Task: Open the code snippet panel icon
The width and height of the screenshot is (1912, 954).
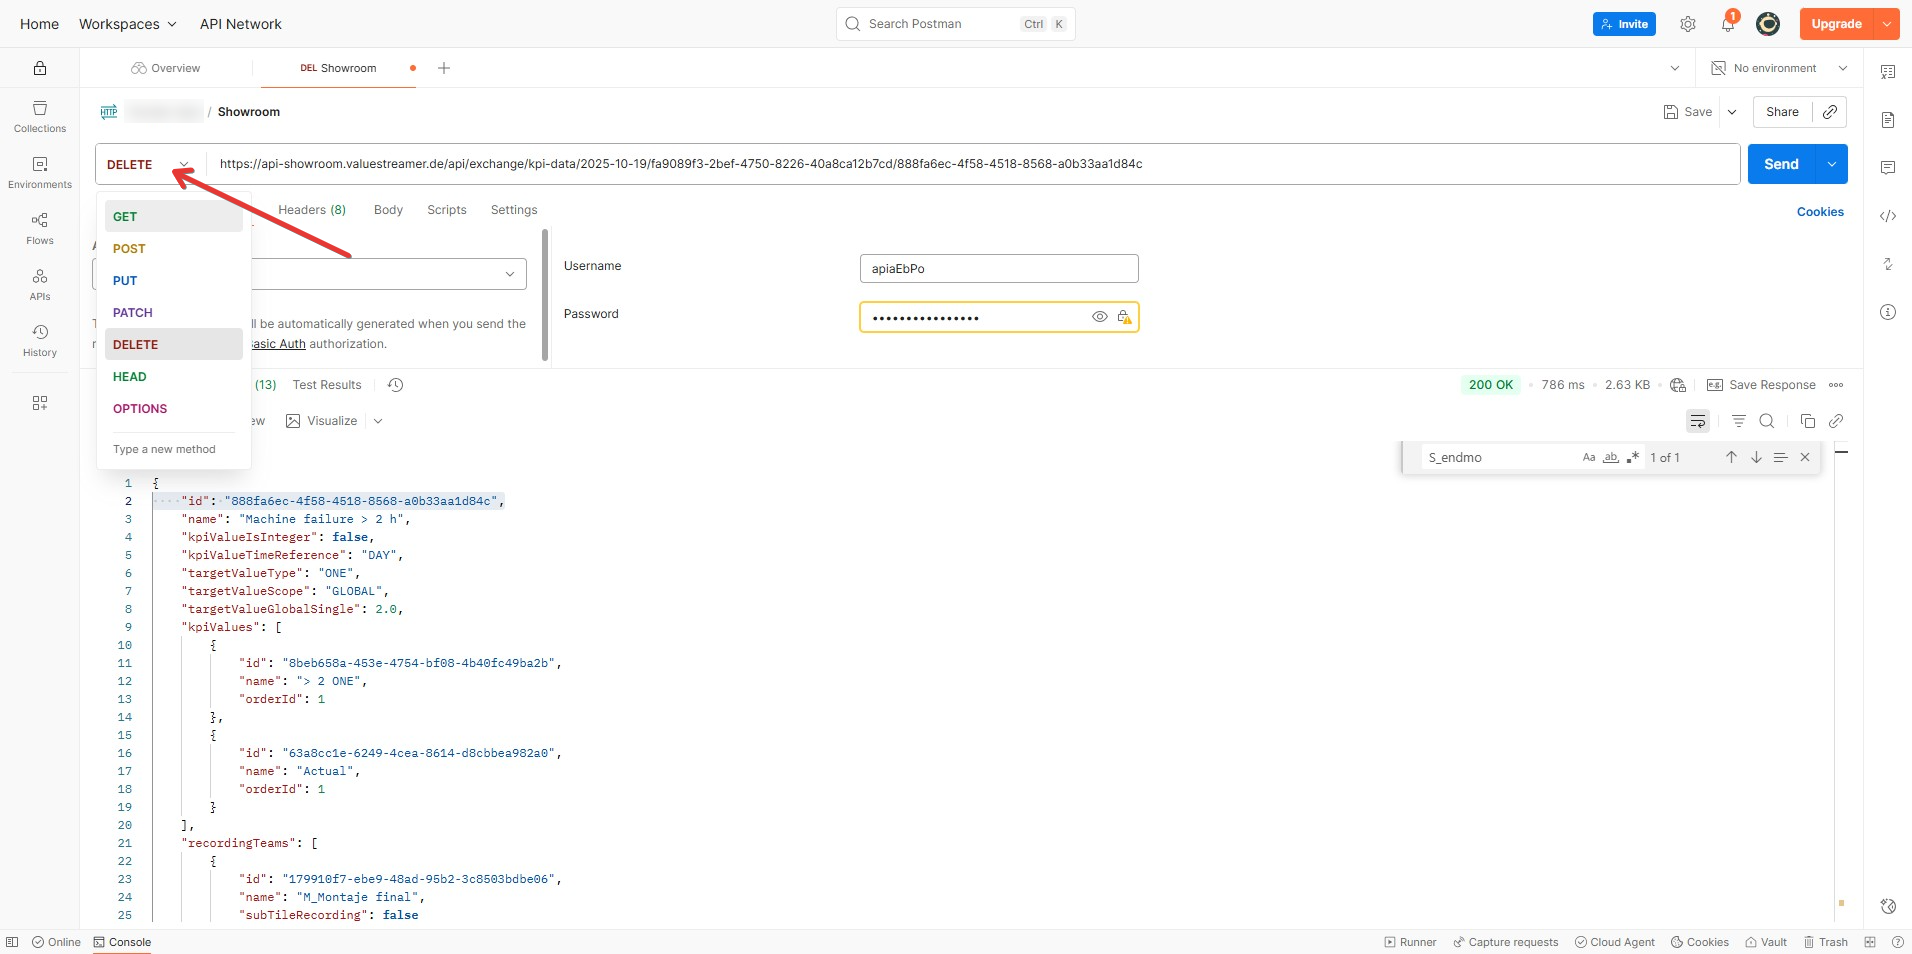Action: coord(1888,216)
